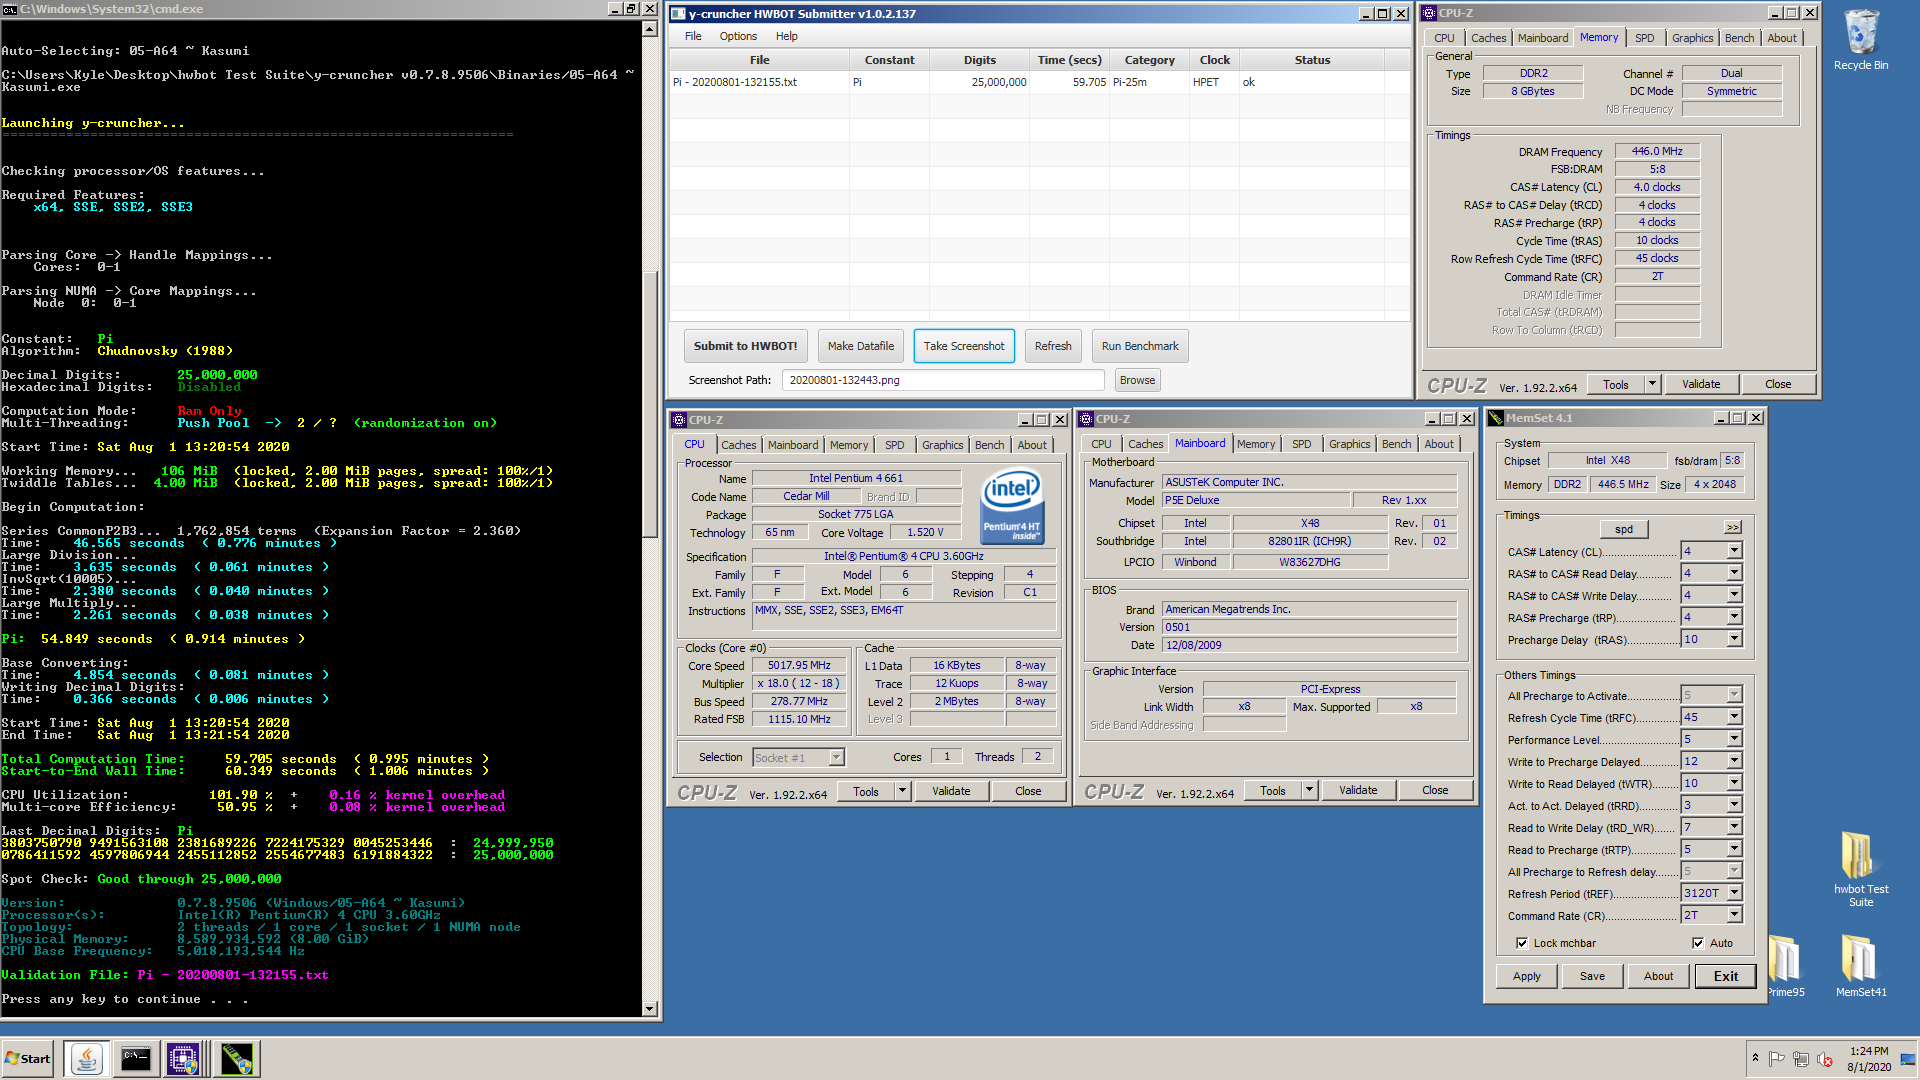Expand MemSet timings with >> button
This screenshot has height=1080, width=1920.
click(1733, 528)
